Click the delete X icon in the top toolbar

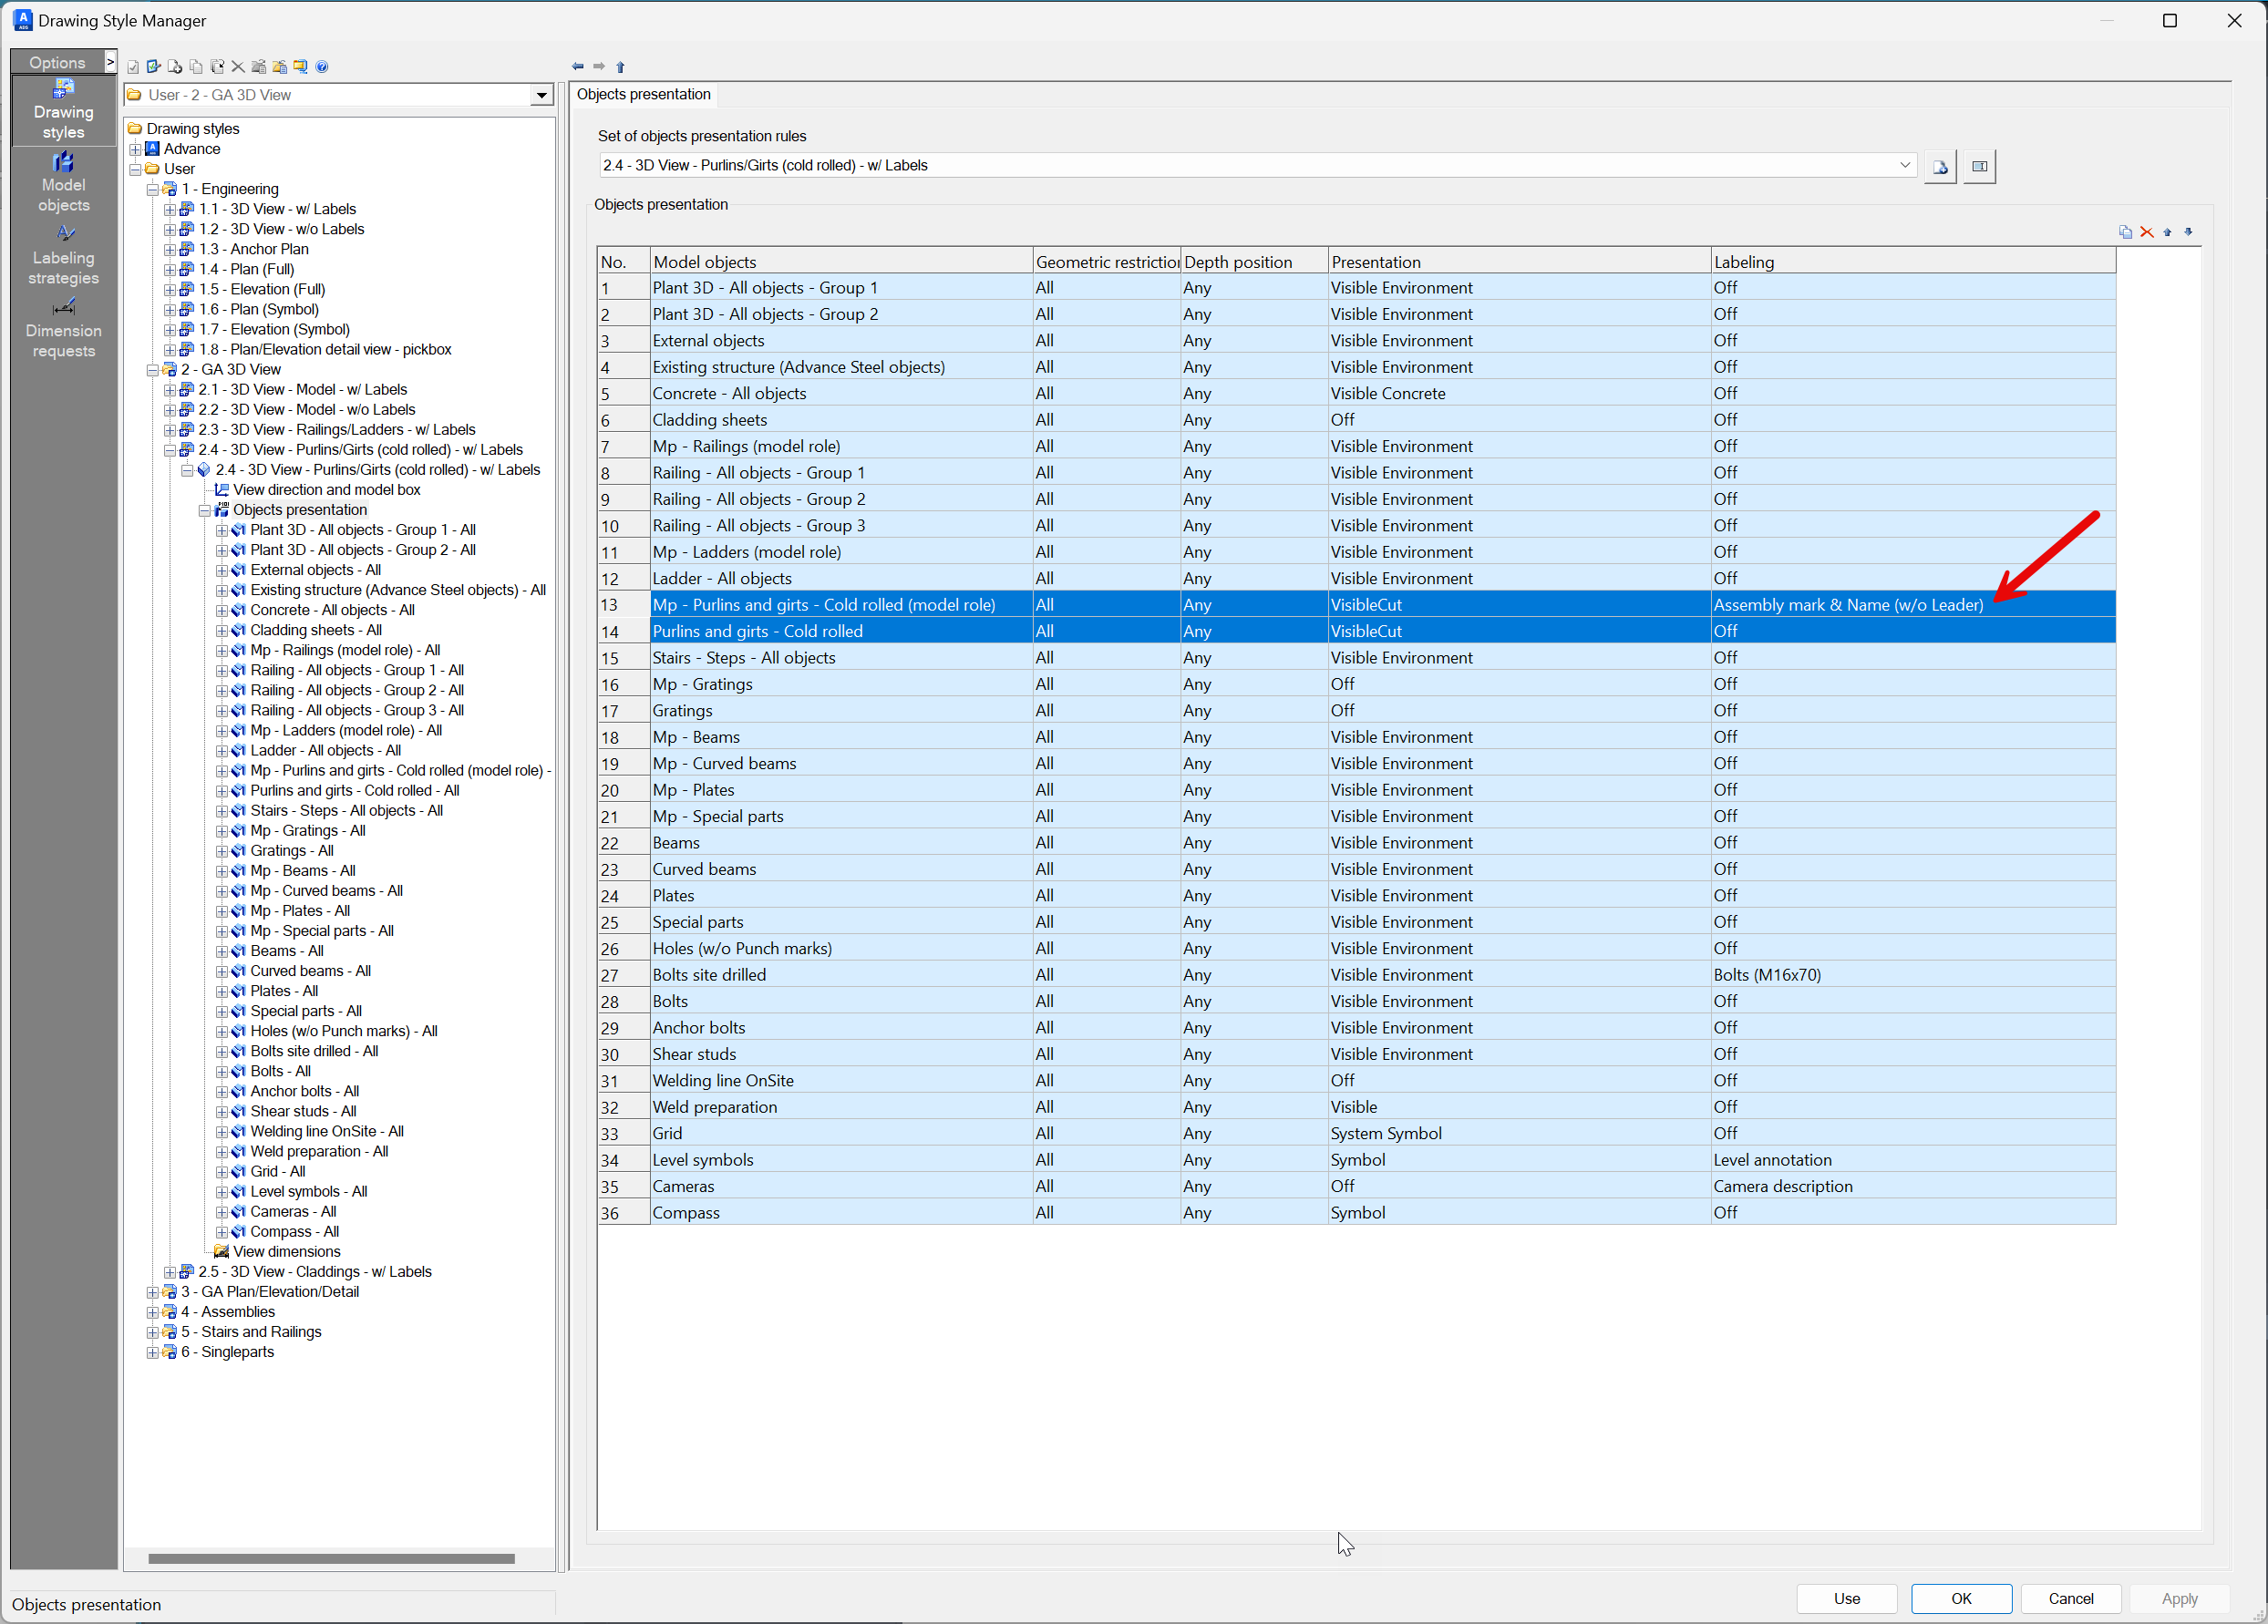pyautogui.click(x=238, y=66)
